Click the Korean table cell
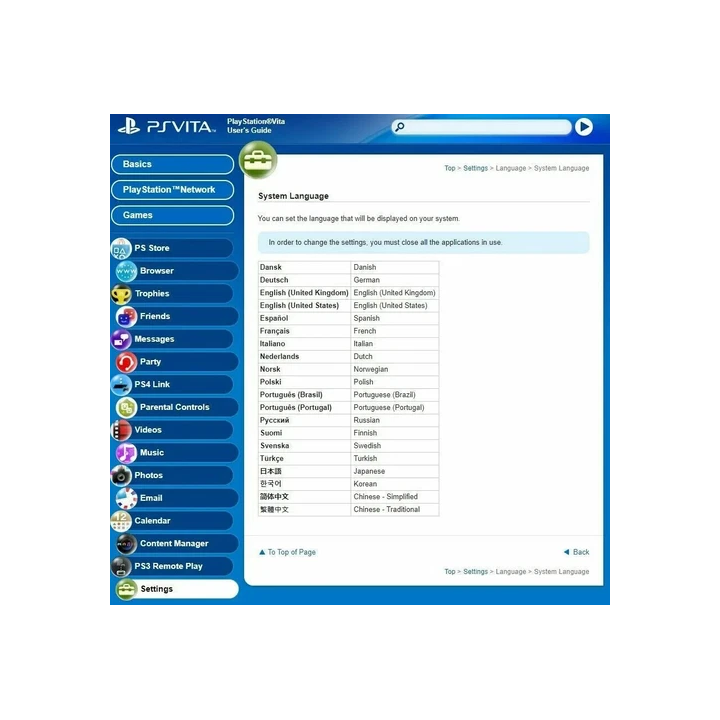The height and width of the screenshot is (720, 720). point(395,484)
